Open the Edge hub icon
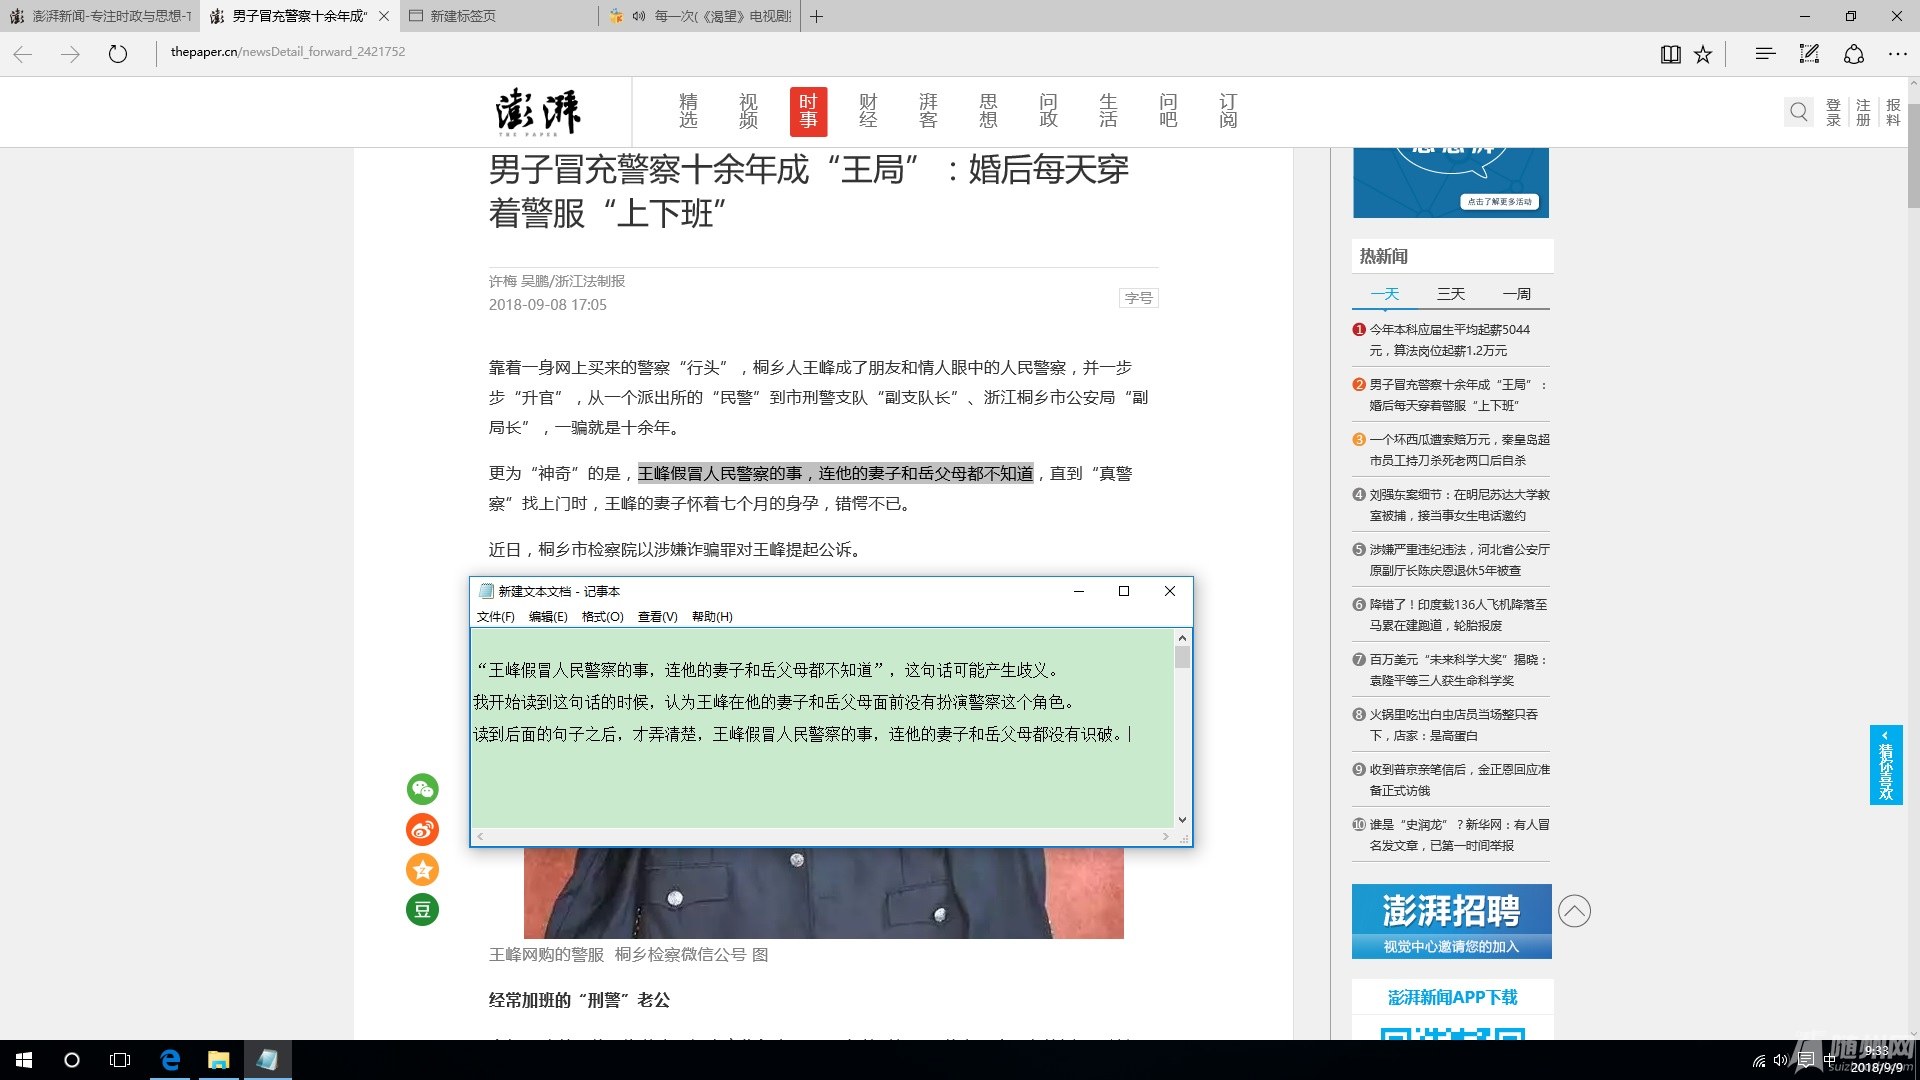This screenshot has height=1080, width=1920. click(x=1765, y=54)
